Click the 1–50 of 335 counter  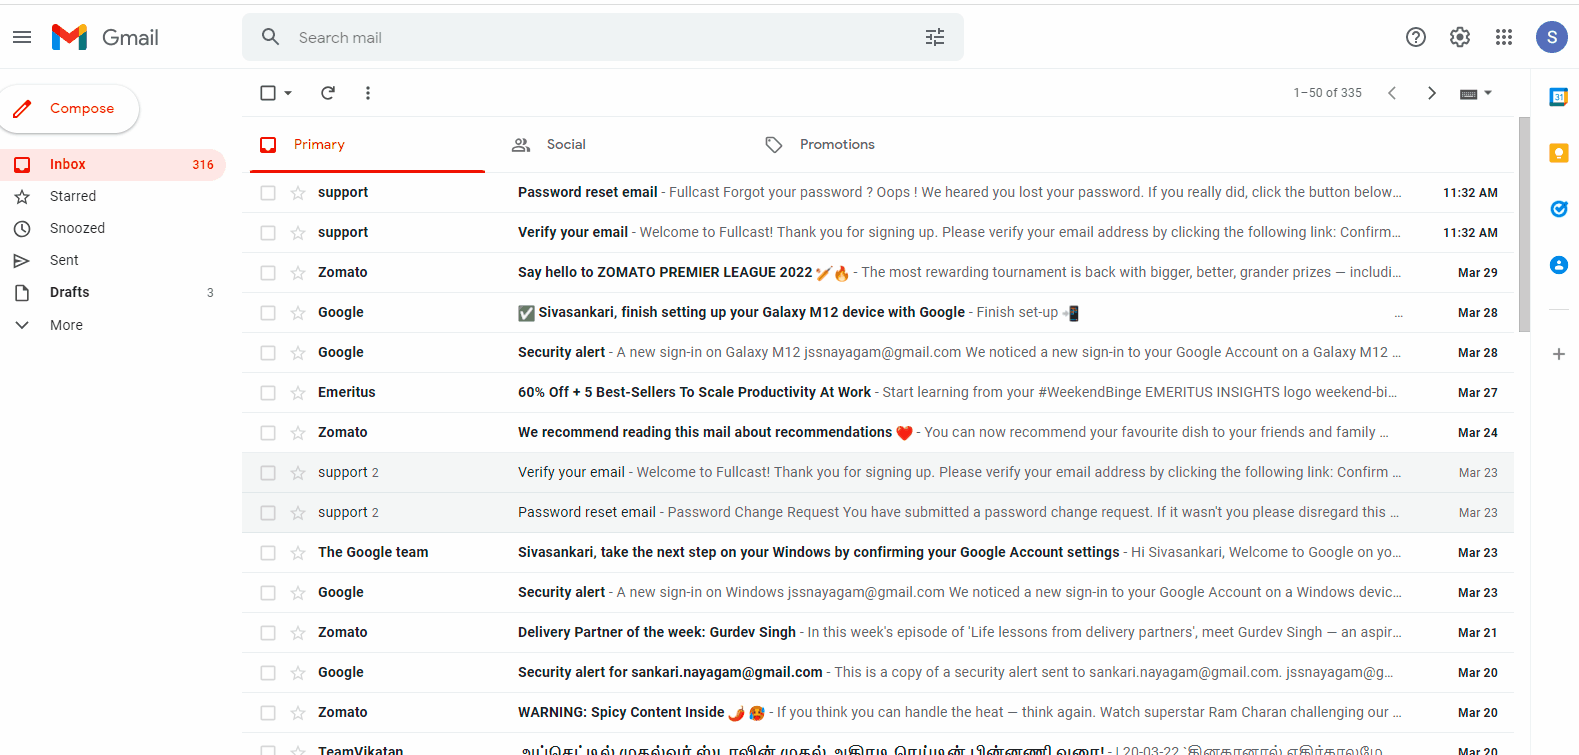coord(1327,93)
